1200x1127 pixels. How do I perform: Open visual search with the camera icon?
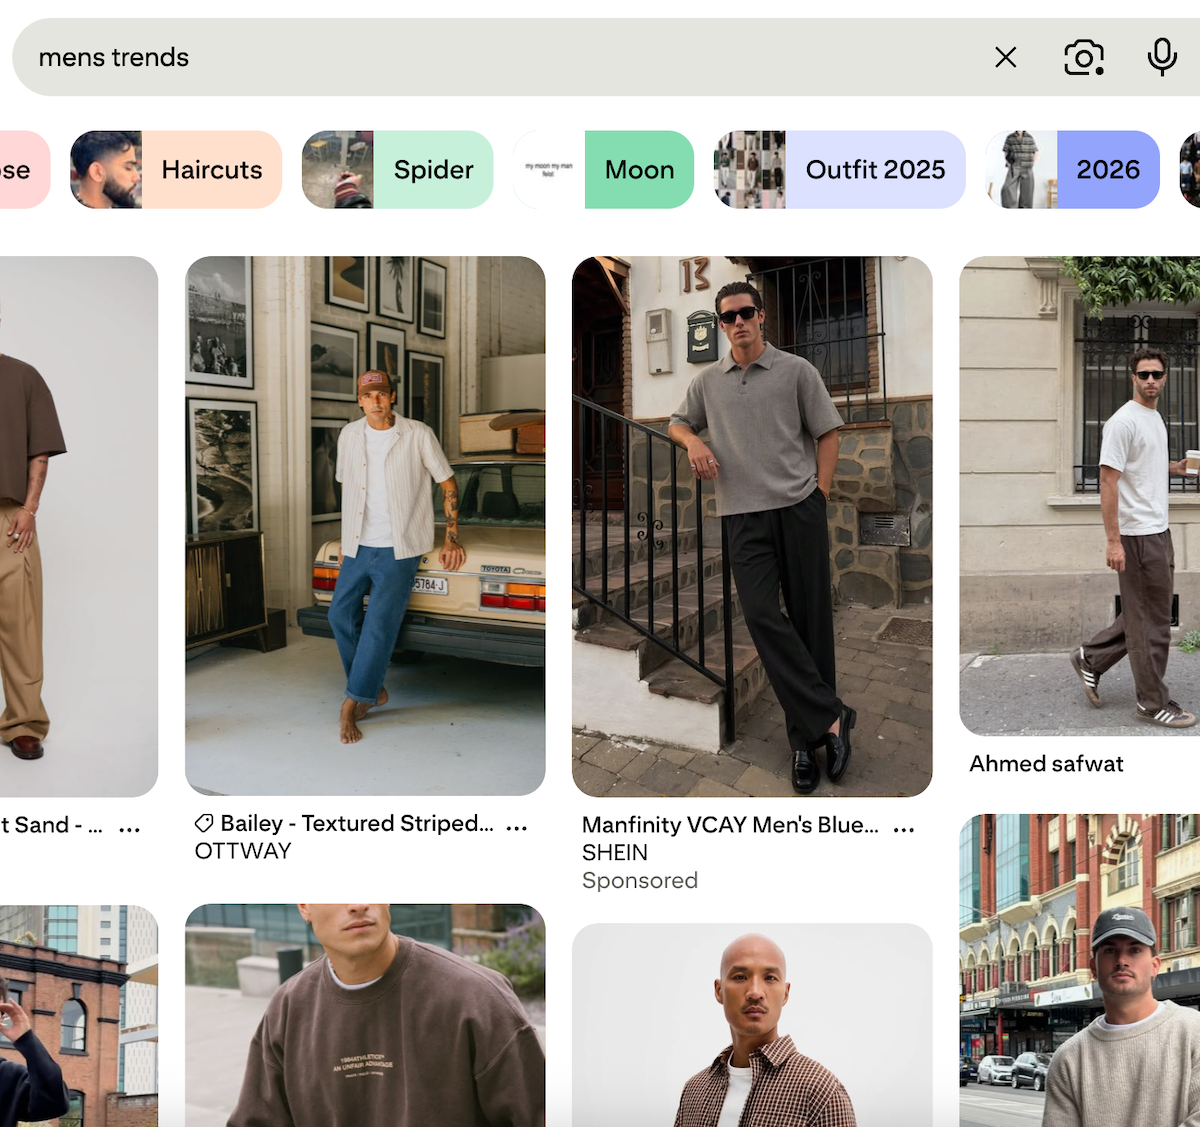tap(1084, 57)
